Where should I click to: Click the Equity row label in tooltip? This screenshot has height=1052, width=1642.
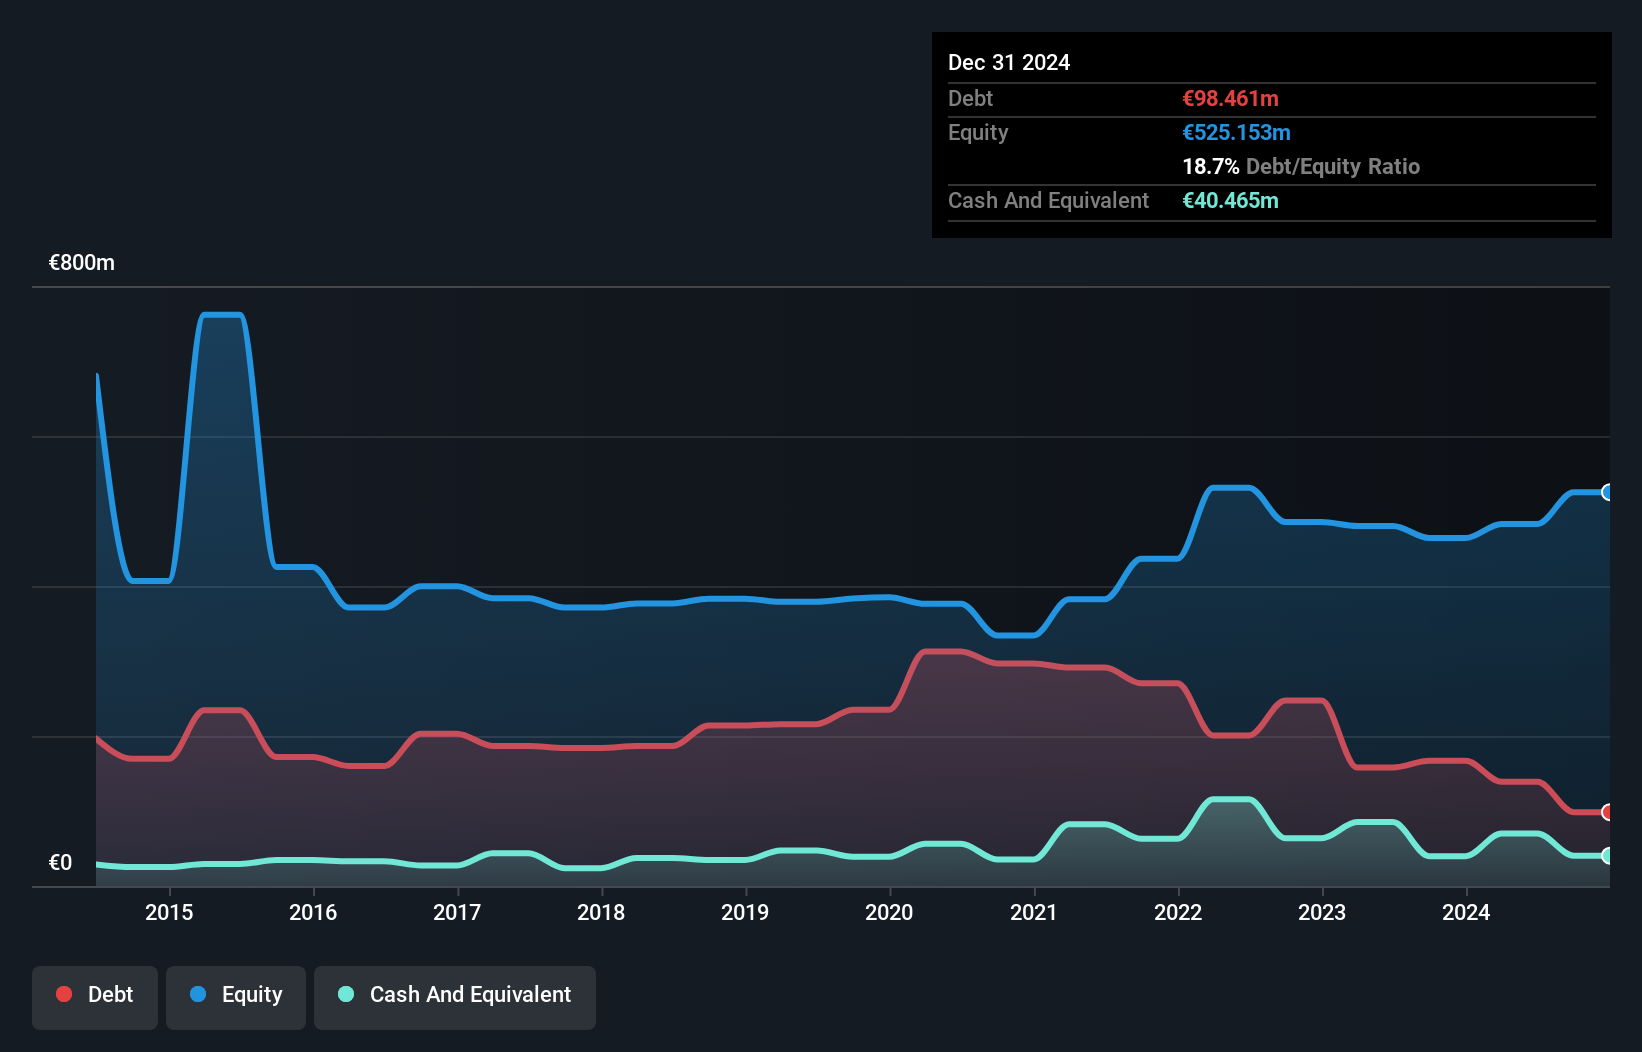point(978,132)
